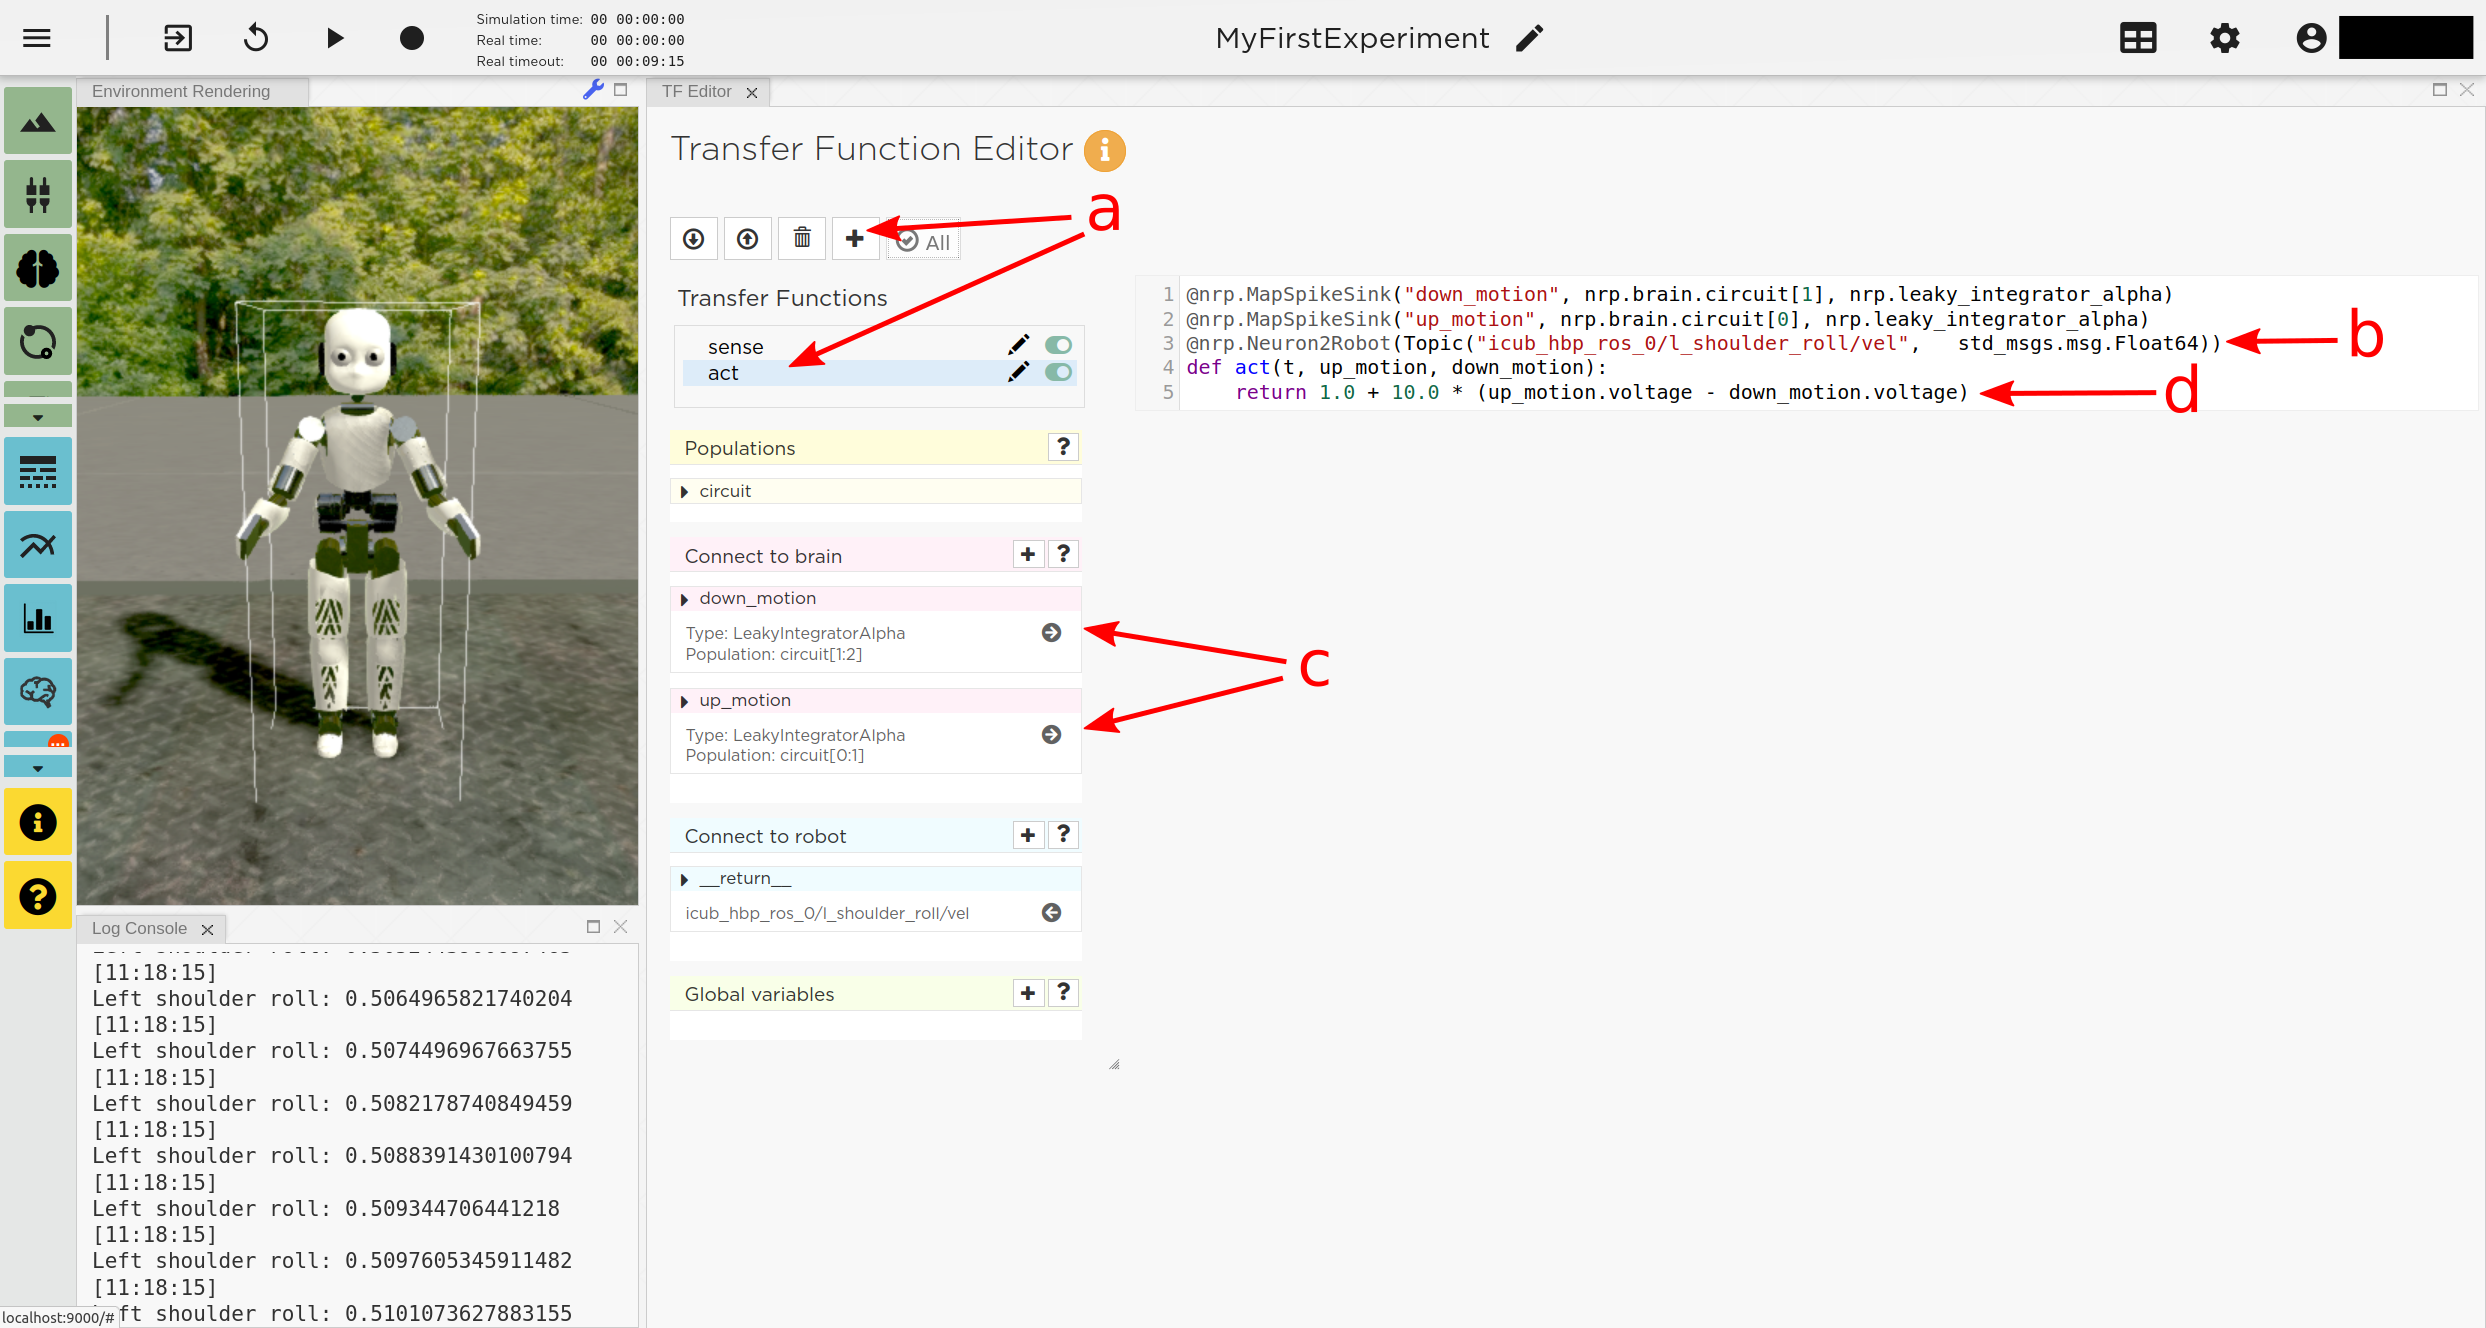Open the bar chart sidebar tool

[38, 618]
